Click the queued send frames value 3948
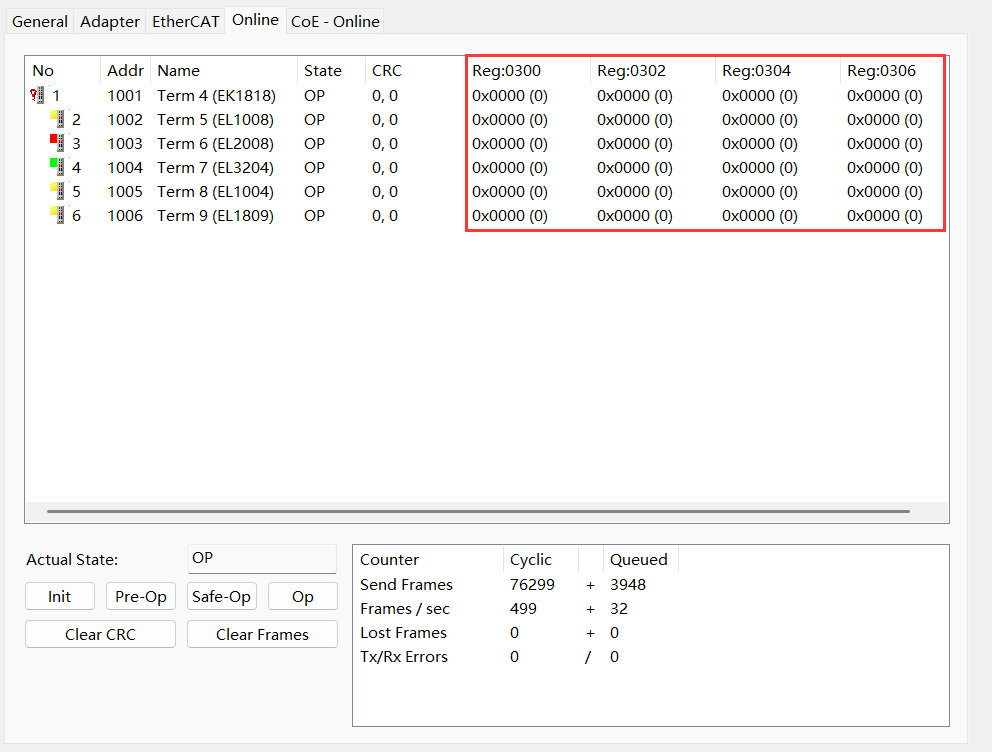The height and width of the screenshot is (752, 992). point(628,584)
